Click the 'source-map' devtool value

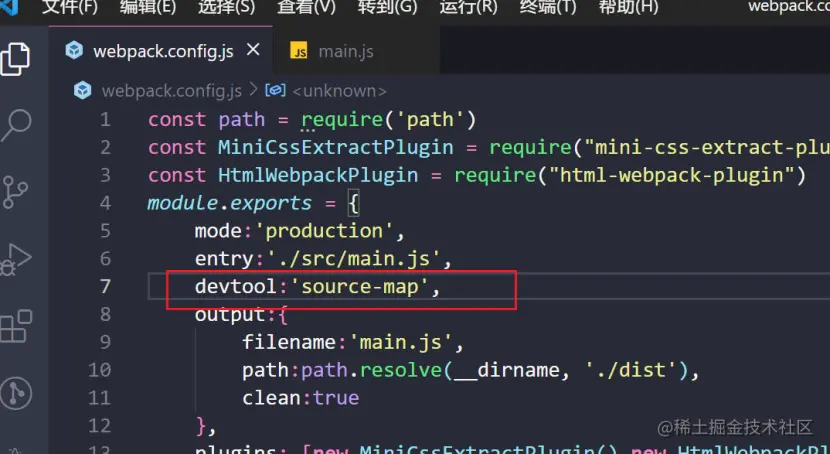tap(360, 287)
